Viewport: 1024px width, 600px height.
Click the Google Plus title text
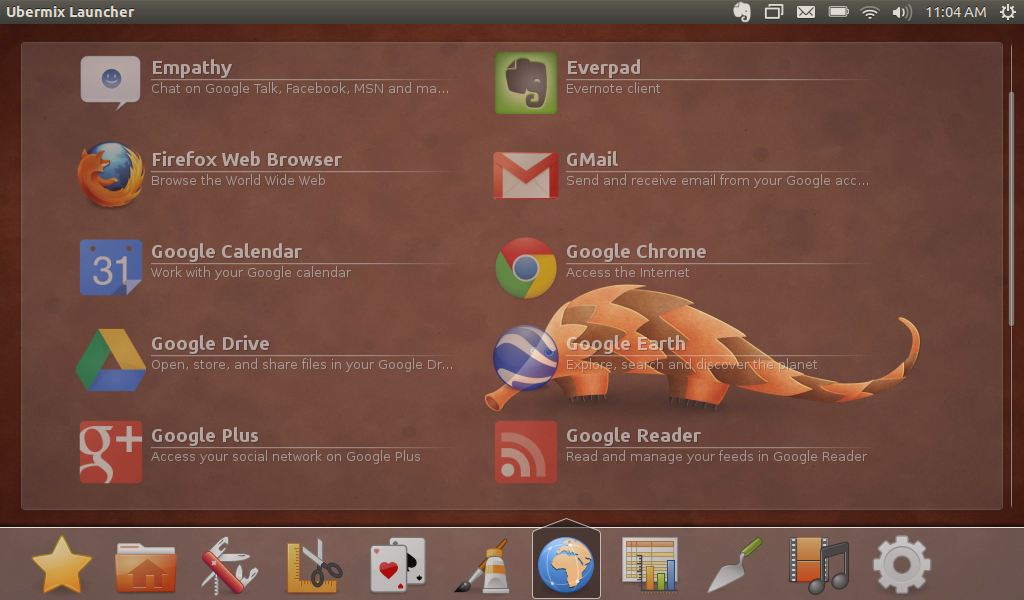[204, 435]
